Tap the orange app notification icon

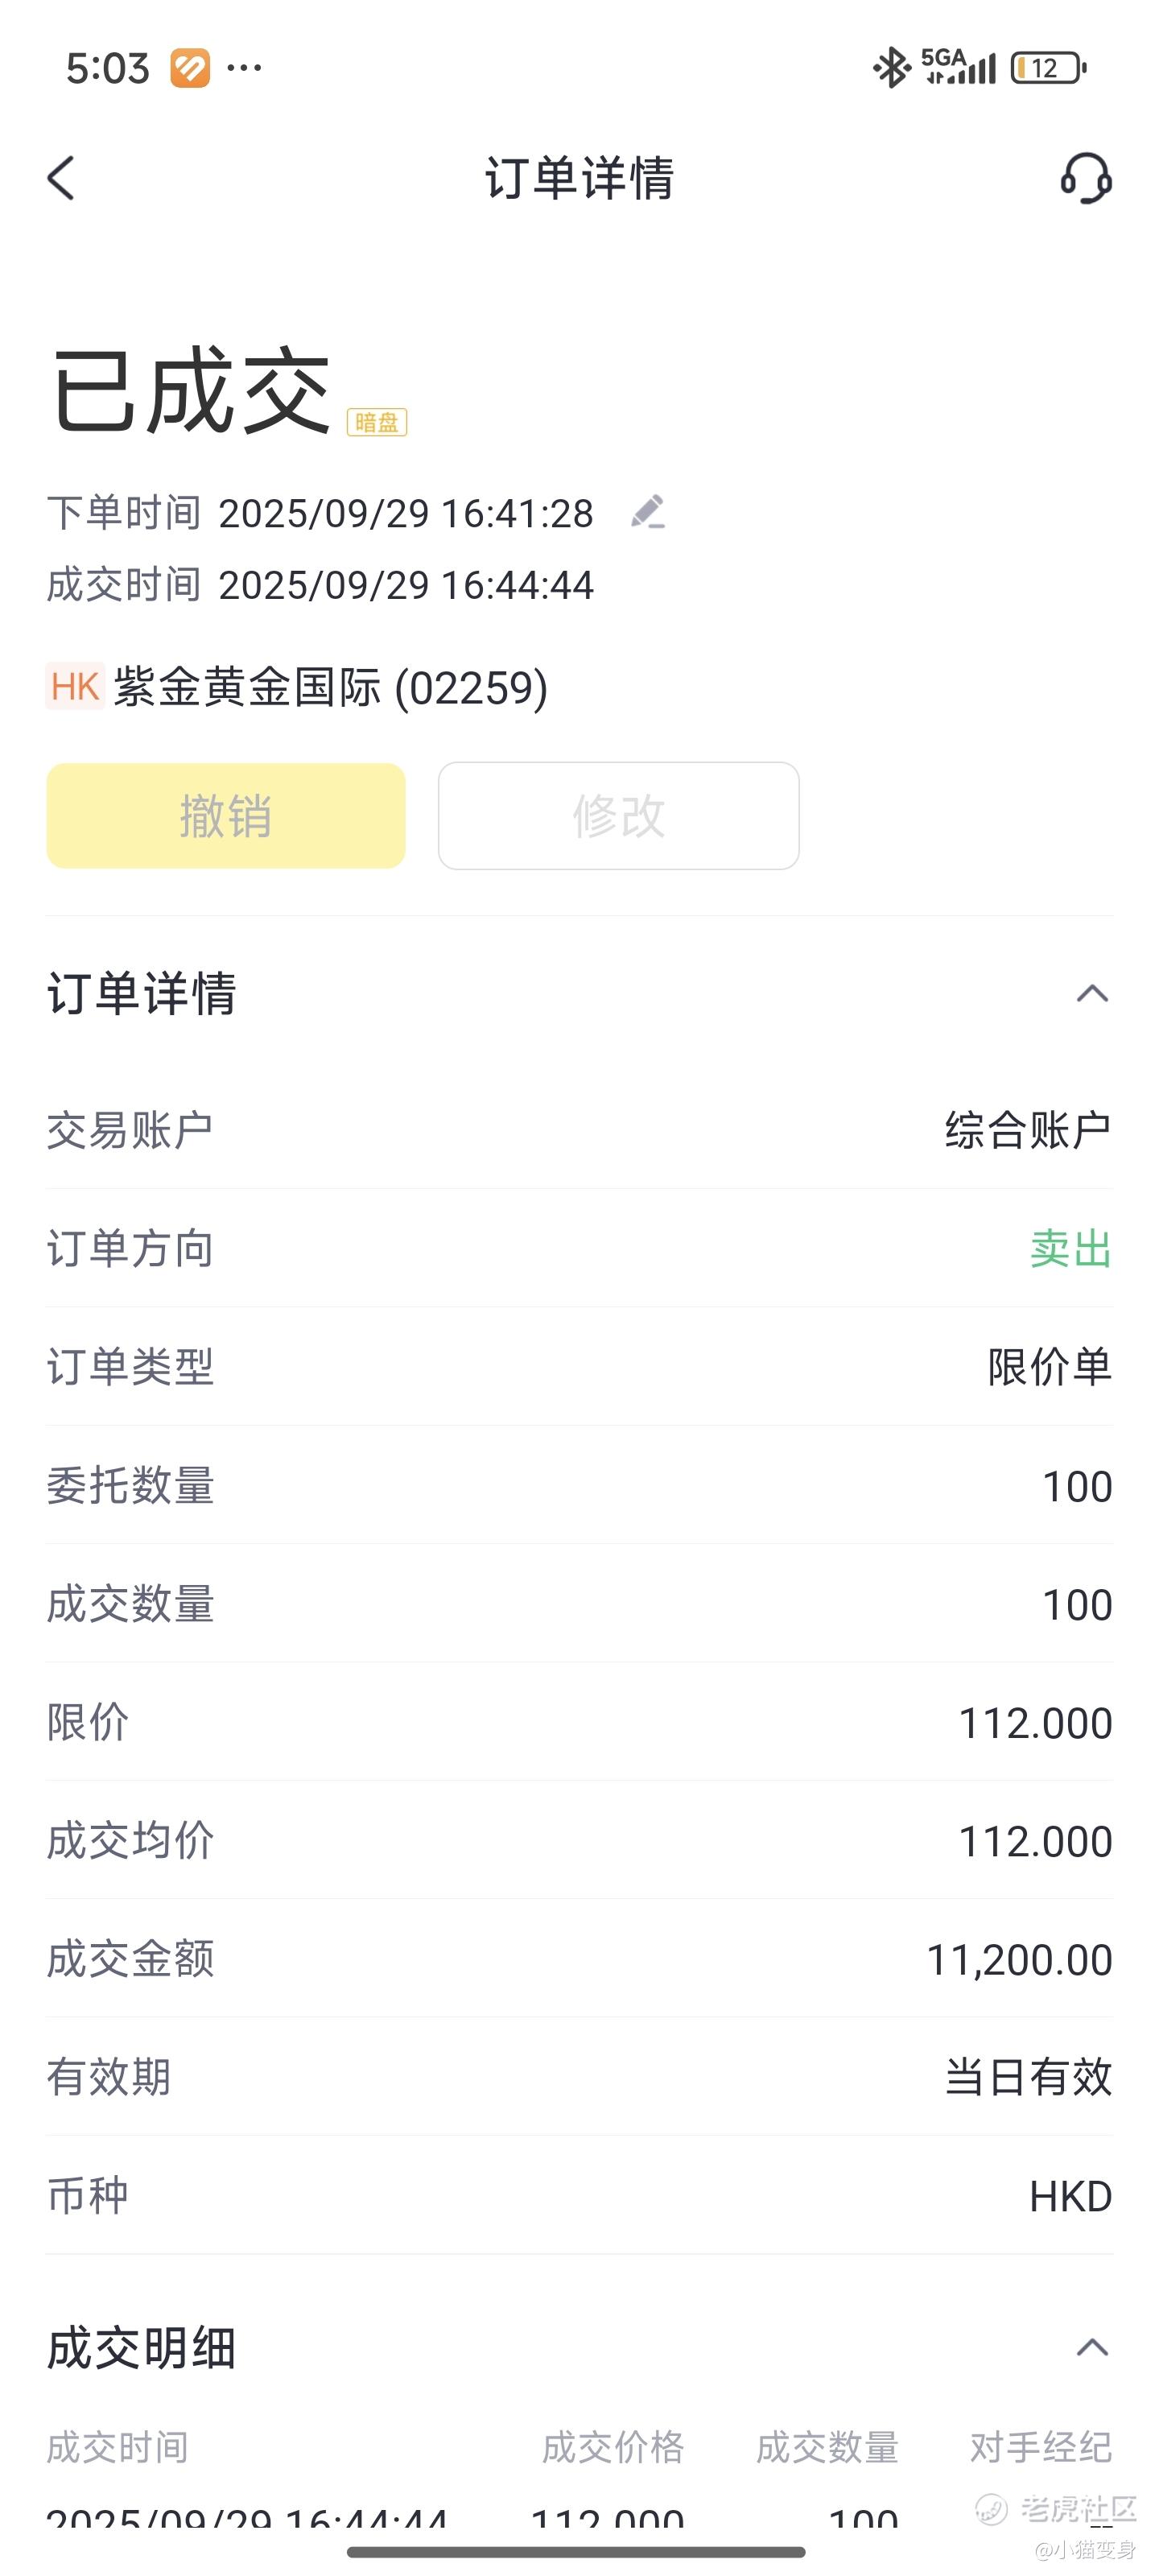(x=190, y=68)
